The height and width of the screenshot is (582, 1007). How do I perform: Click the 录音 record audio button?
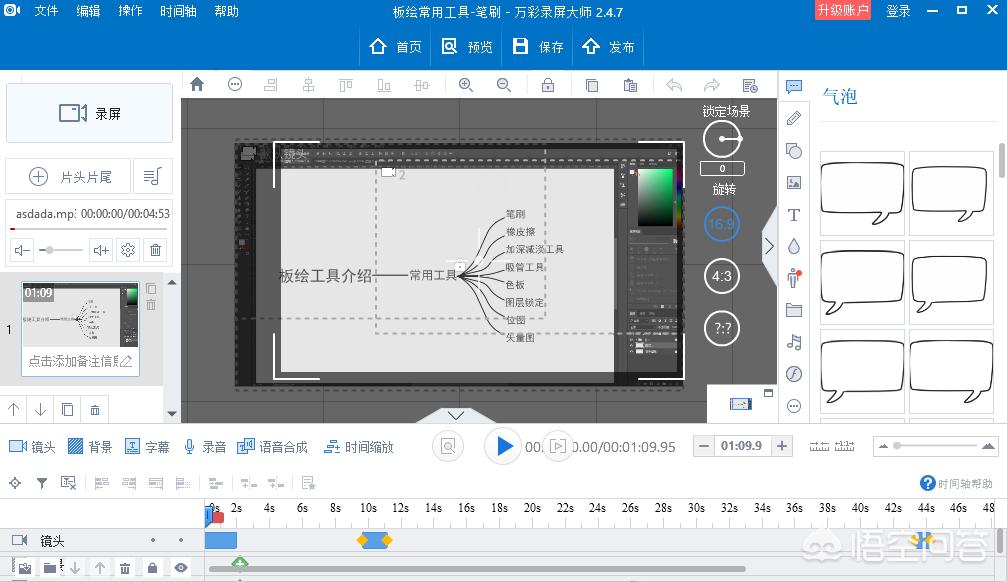tap(204, 446)
